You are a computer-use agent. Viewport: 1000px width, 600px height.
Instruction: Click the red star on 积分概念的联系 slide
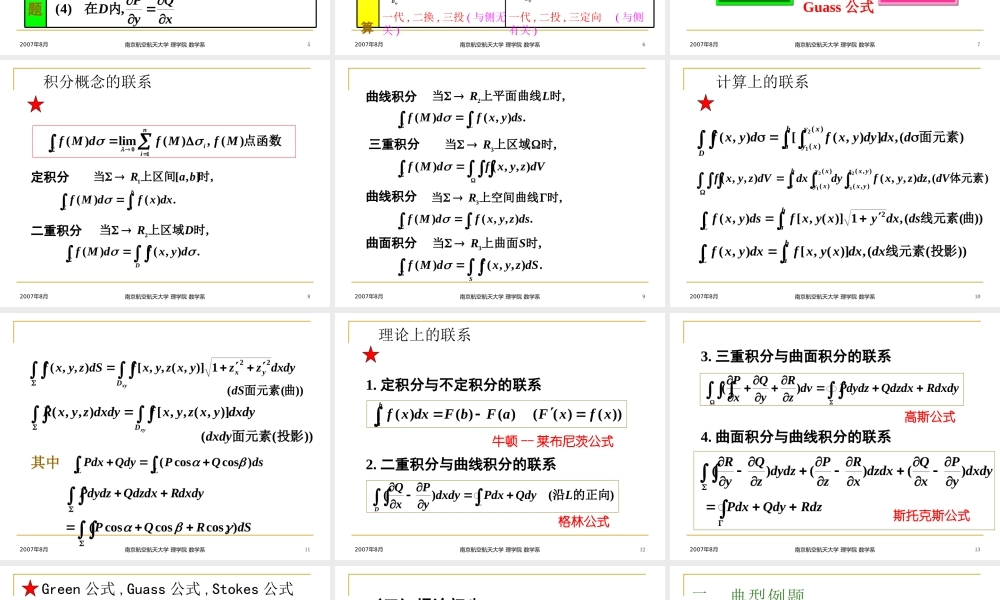(x=36, y=105)
